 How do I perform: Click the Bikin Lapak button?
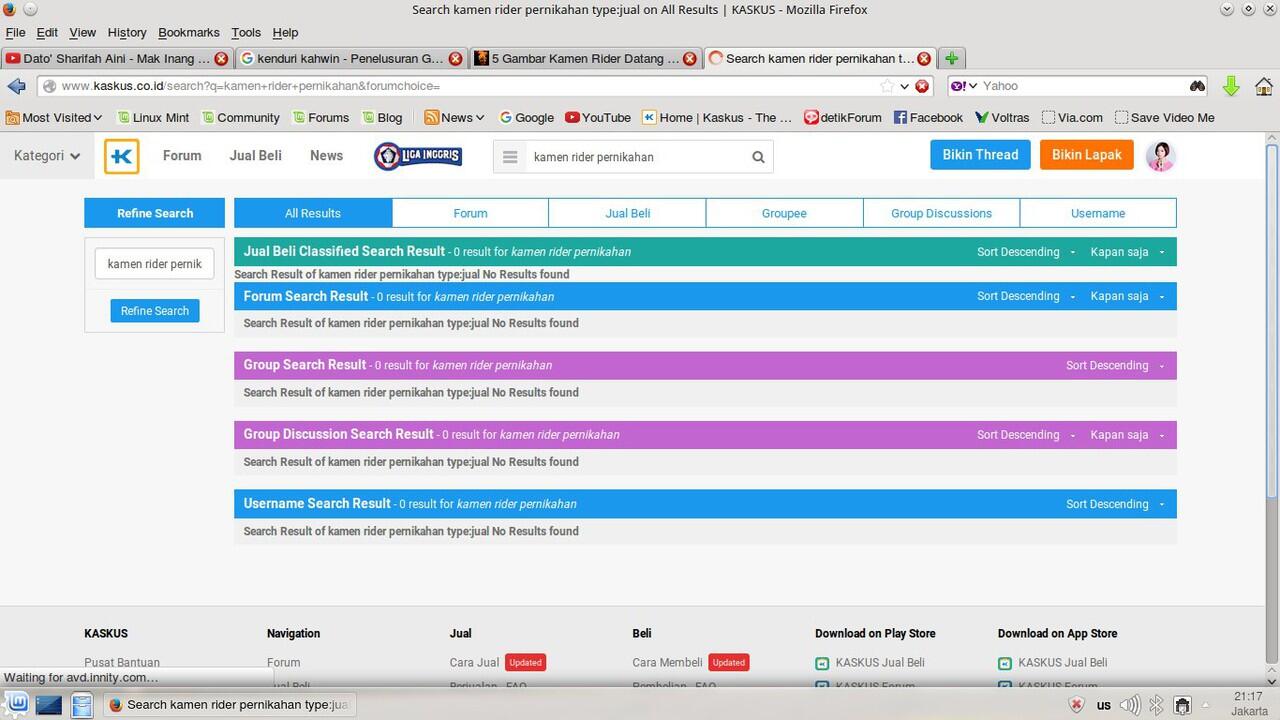point(1086,155)
